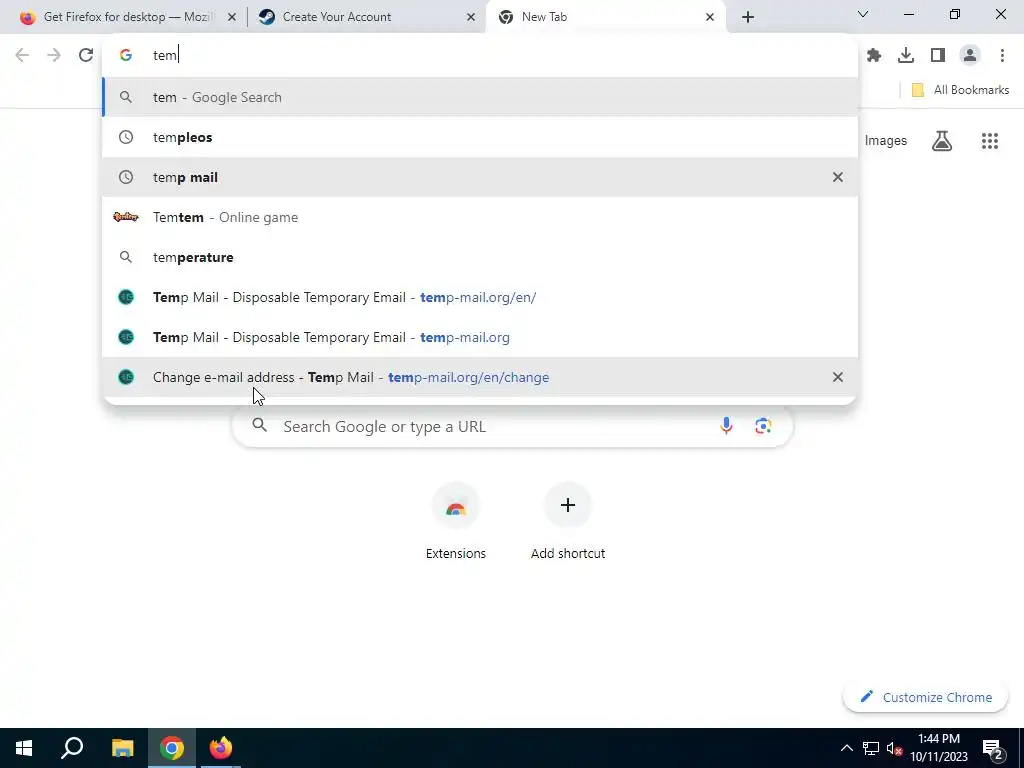Click Chrome icon in taskbar
Image resolution: width=1024 pixels, height=768 pixels.
[172, 748]
